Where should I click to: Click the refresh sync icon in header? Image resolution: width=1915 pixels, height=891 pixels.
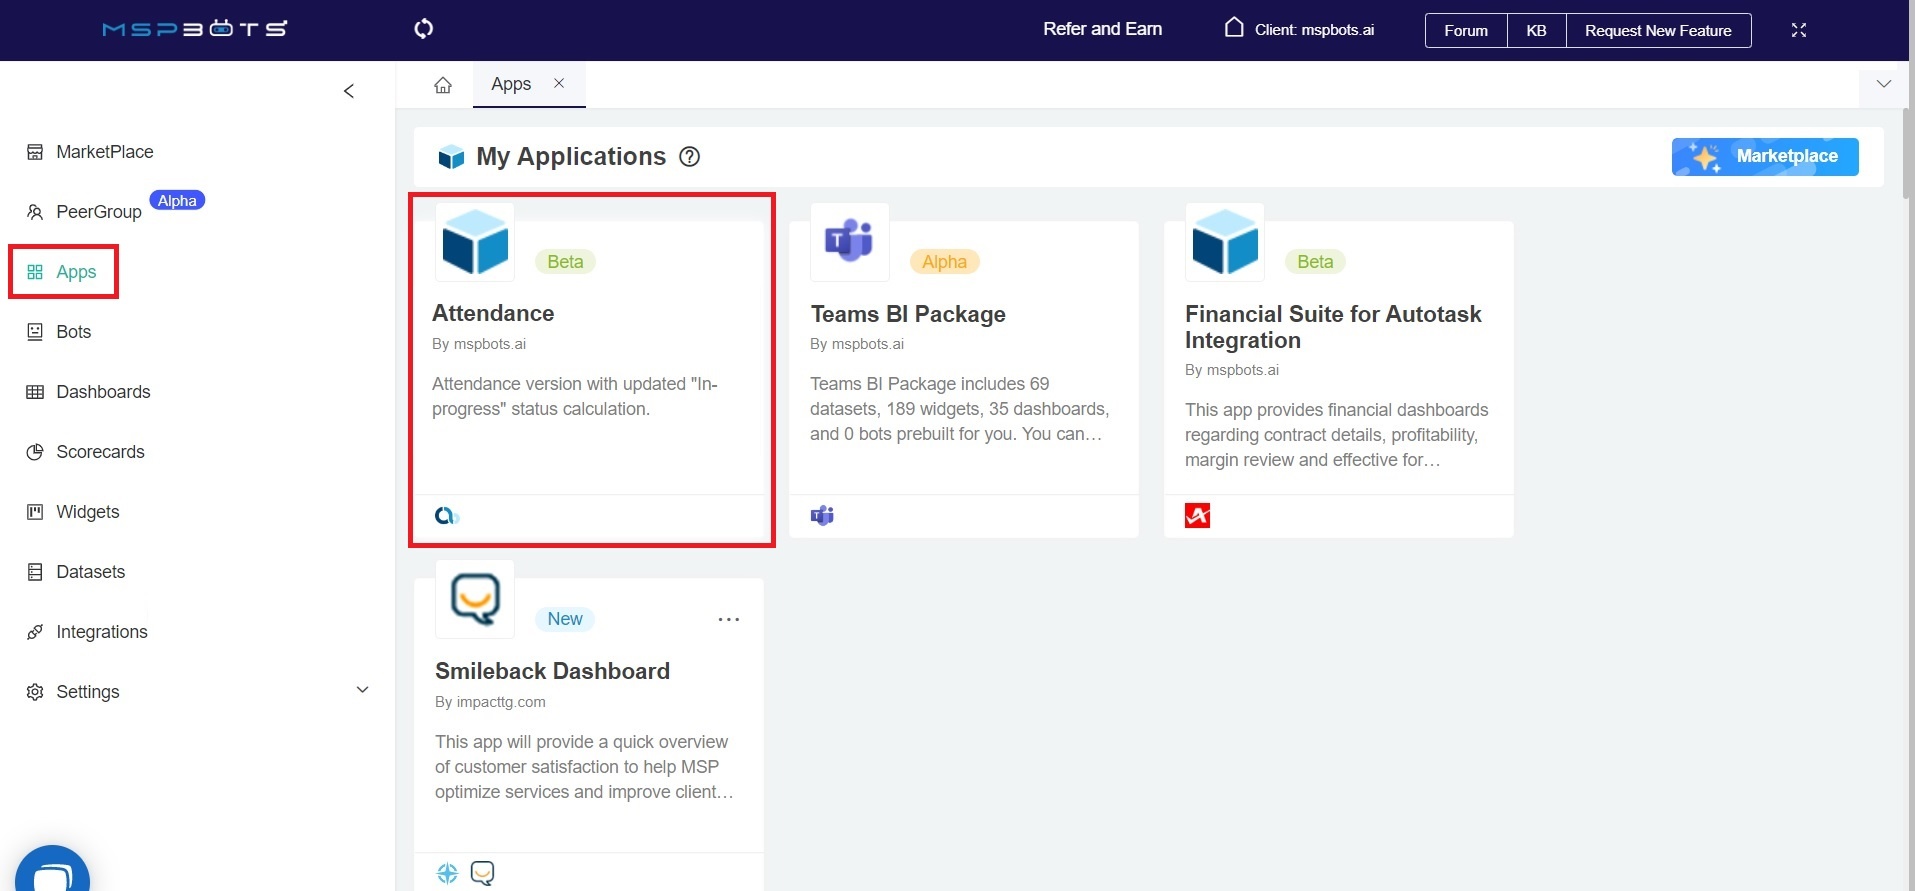click(424, 29)
